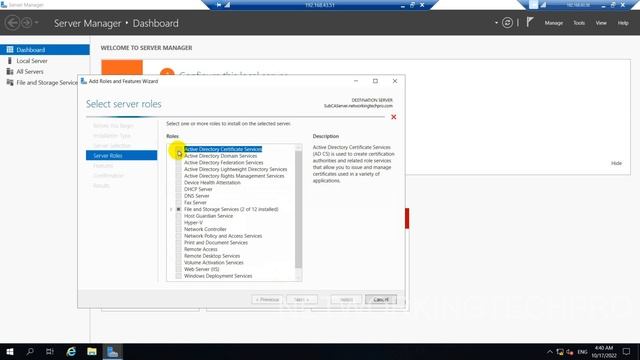The height and width of the screenshot is (360, 640).
Task: Switch to Server Manager taskbar icon
Action: [x=112, y=351]
